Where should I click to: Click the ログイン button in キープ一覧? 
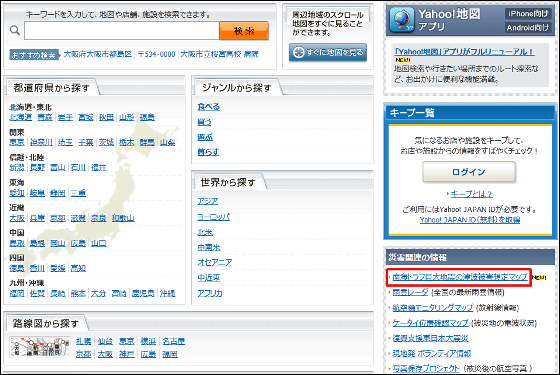pyautogui.click(x=469, y=172)
